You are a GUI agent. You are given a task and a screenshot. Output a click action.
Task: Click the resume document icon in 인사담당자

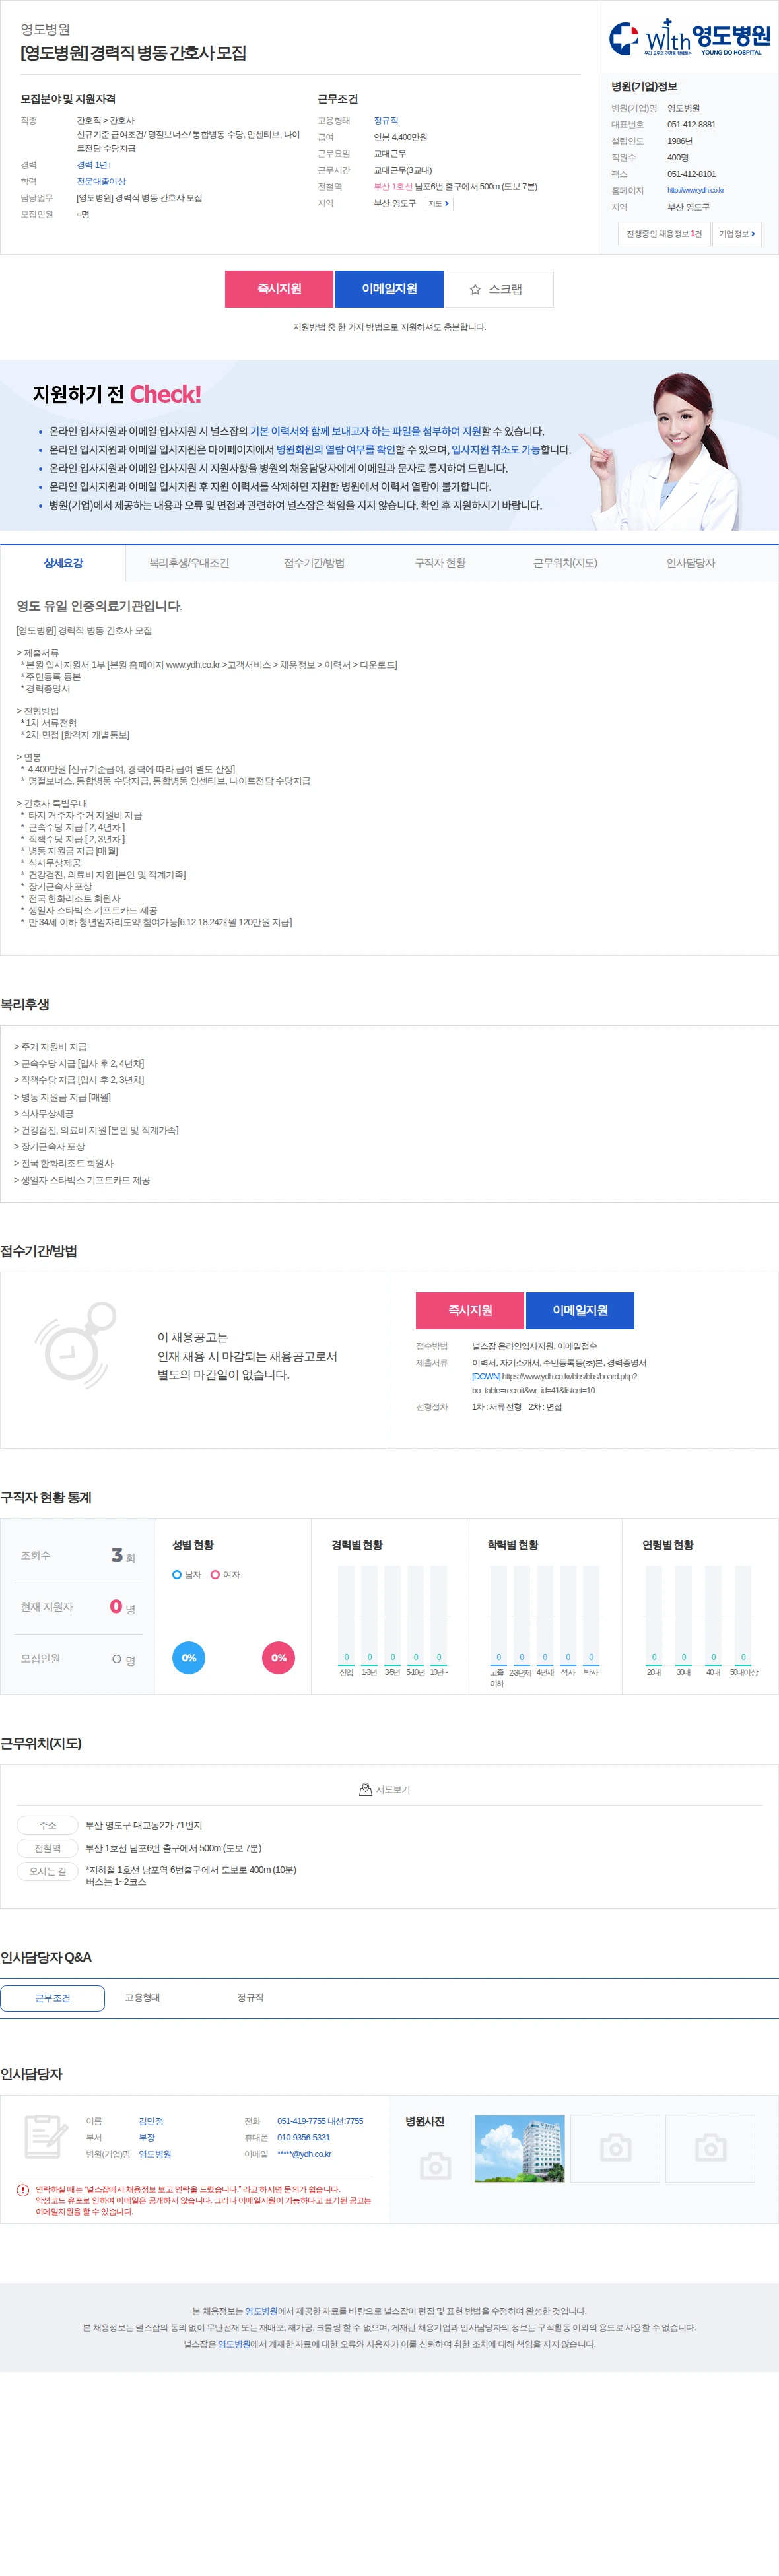(45, 2137)
